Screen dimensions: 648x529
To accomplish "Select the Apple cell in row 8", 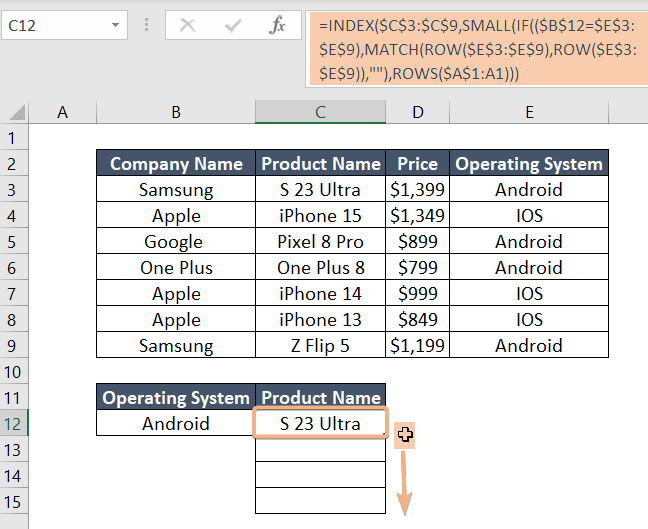I will pos(176,320).
